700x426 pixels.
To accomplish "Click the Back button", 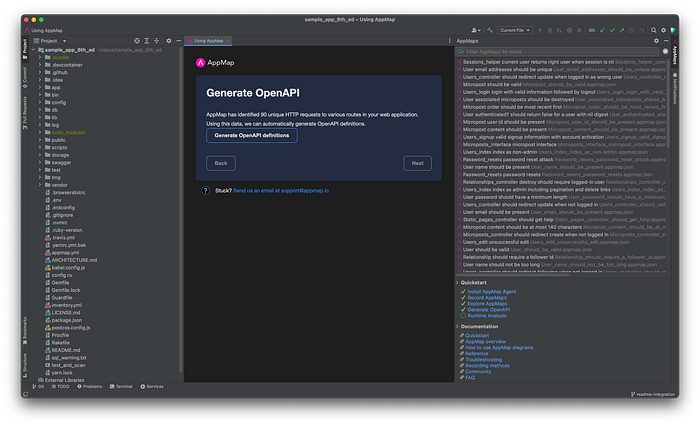I will pos(221,163).
